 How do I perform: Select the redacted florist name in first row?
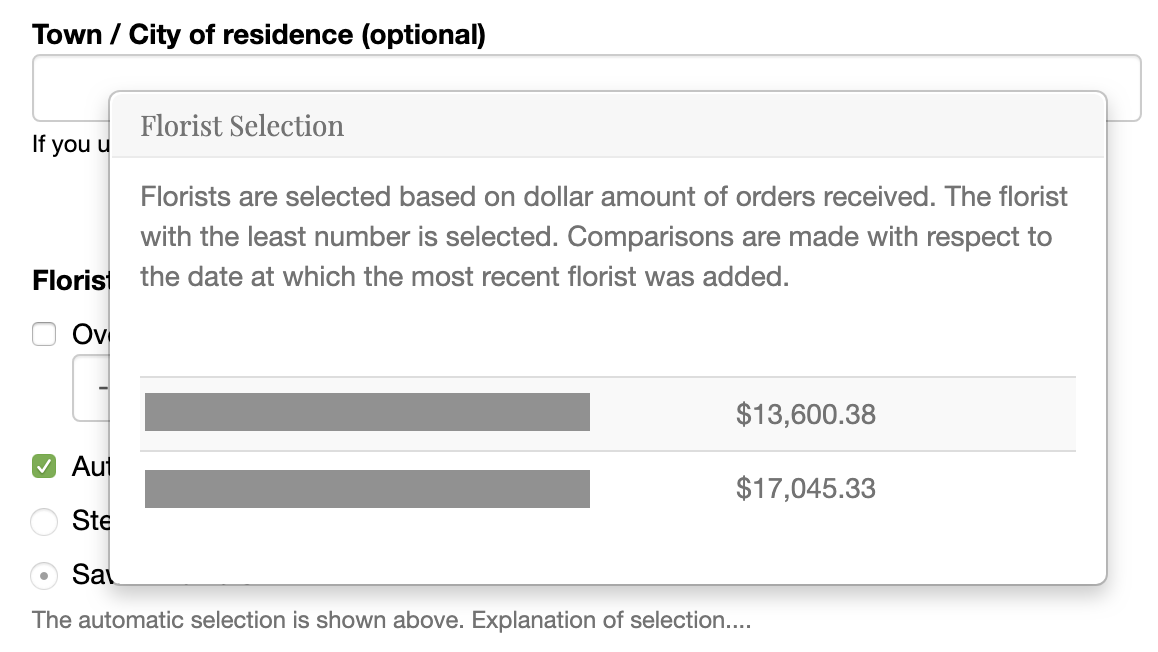tap(367, 412)
